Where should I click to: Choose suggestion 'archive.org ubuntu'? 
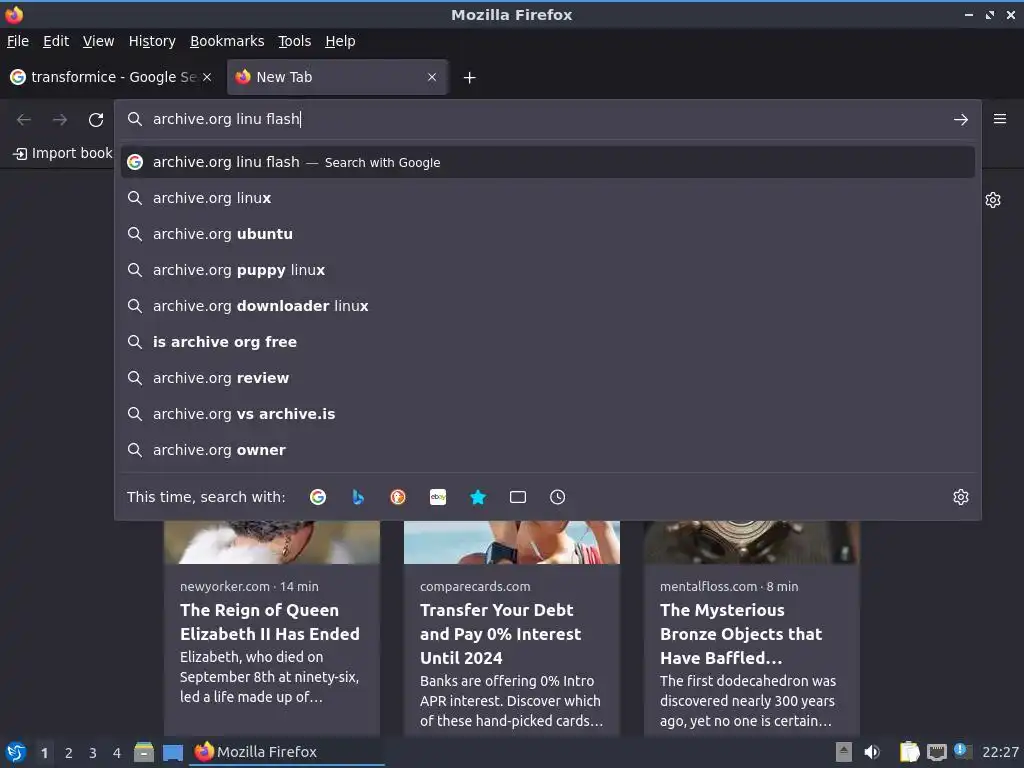(547, 234)
